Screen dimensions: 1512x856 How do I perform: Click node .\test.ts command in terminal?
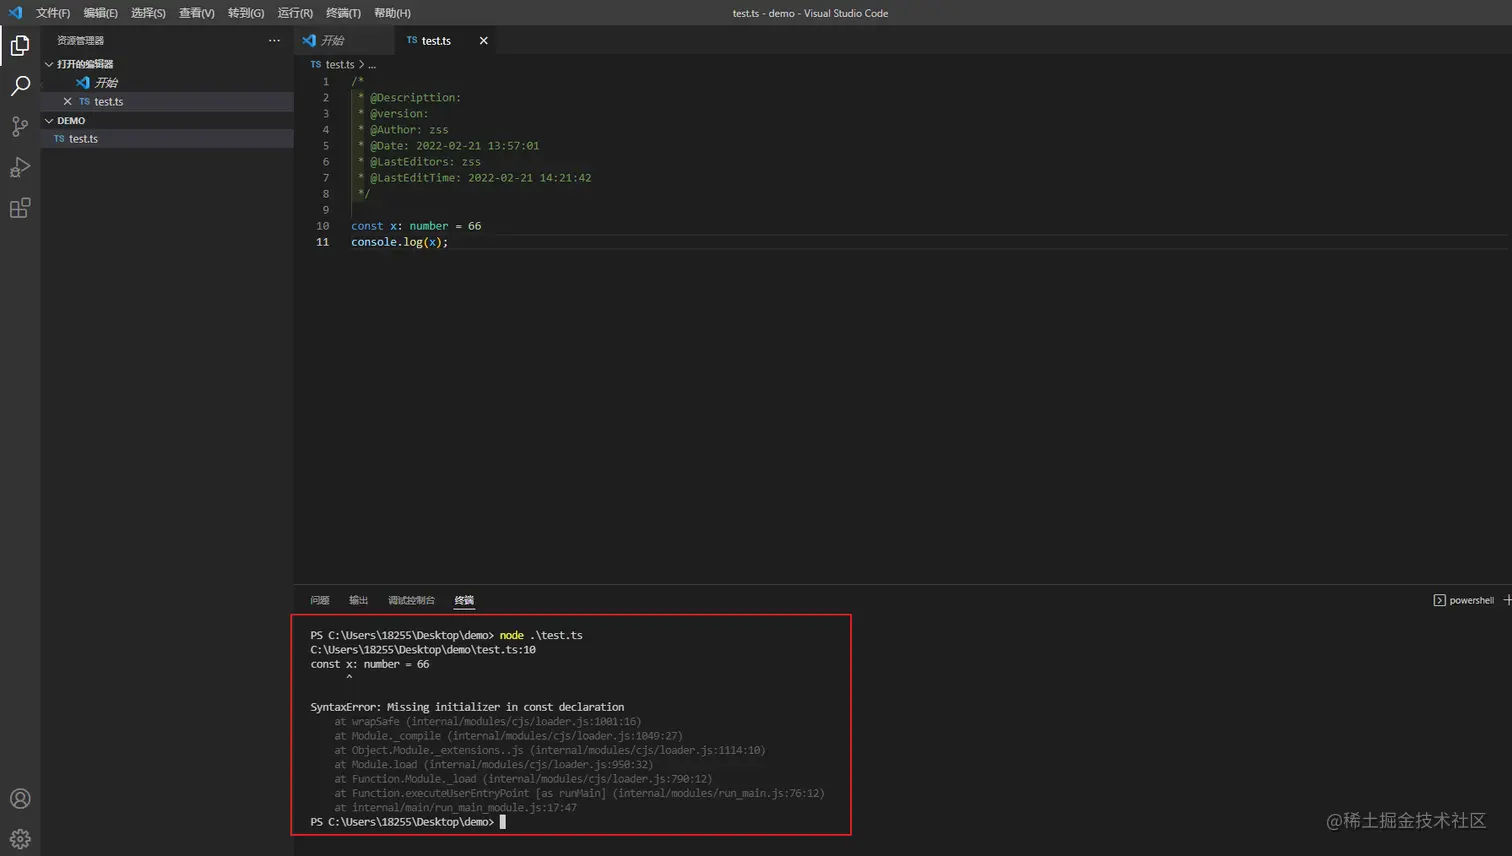541,635
